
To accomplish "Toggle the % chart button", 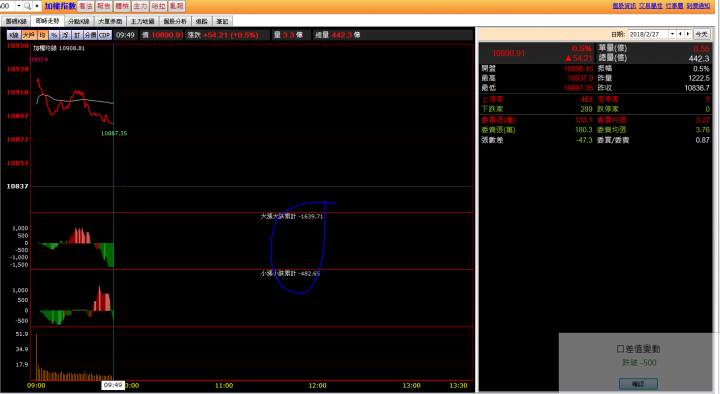I will coord(54,35).
